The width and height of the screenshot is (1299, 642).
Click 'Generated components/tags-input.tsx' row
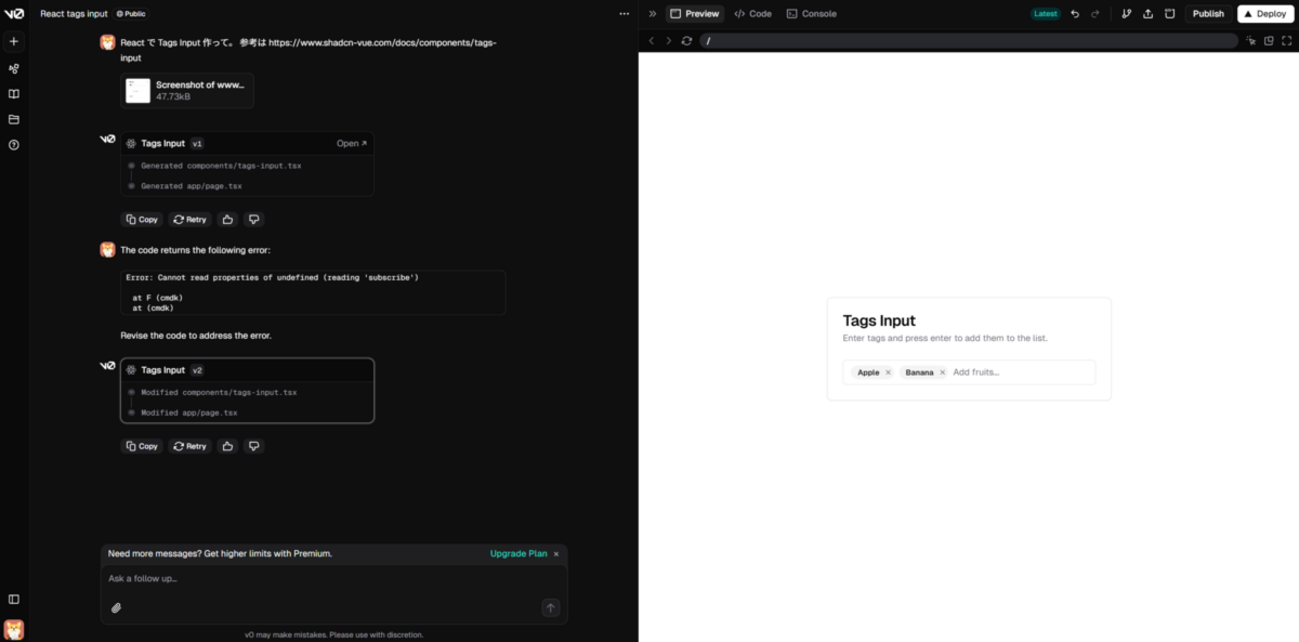click(x=221, y=166)
